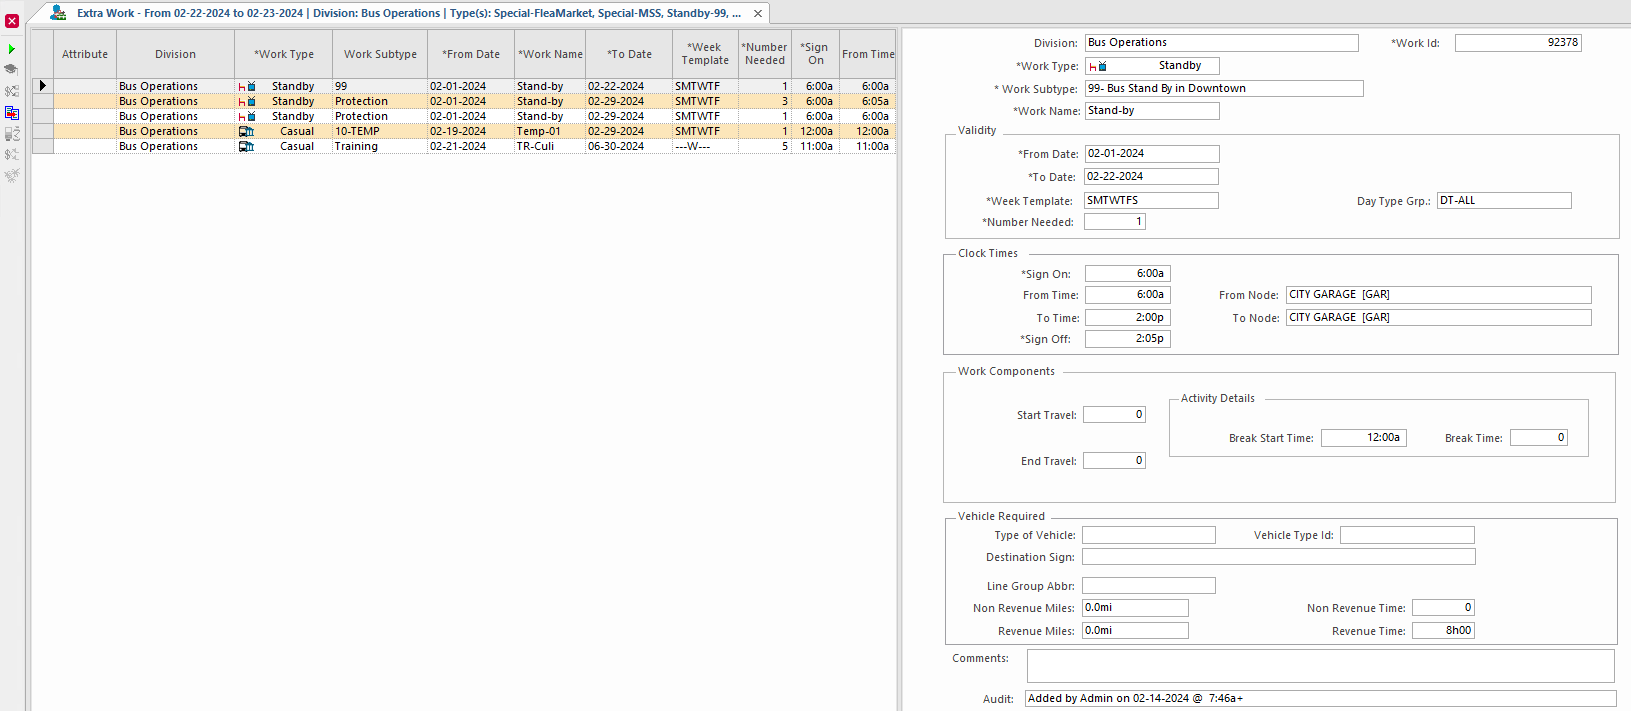Click the graduation cap icon in sidebar
Image resolution: width=1631 pixels, height=711 pixels.
click(11, 69)
